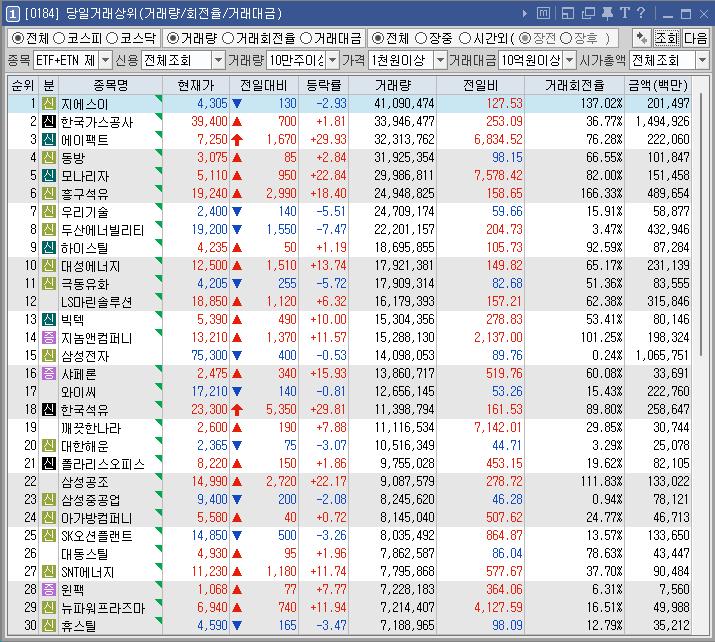The image size is (715, 642).
Task: Click the 신 badge on the 지에스이 row
Action: [x=49, y=104]
